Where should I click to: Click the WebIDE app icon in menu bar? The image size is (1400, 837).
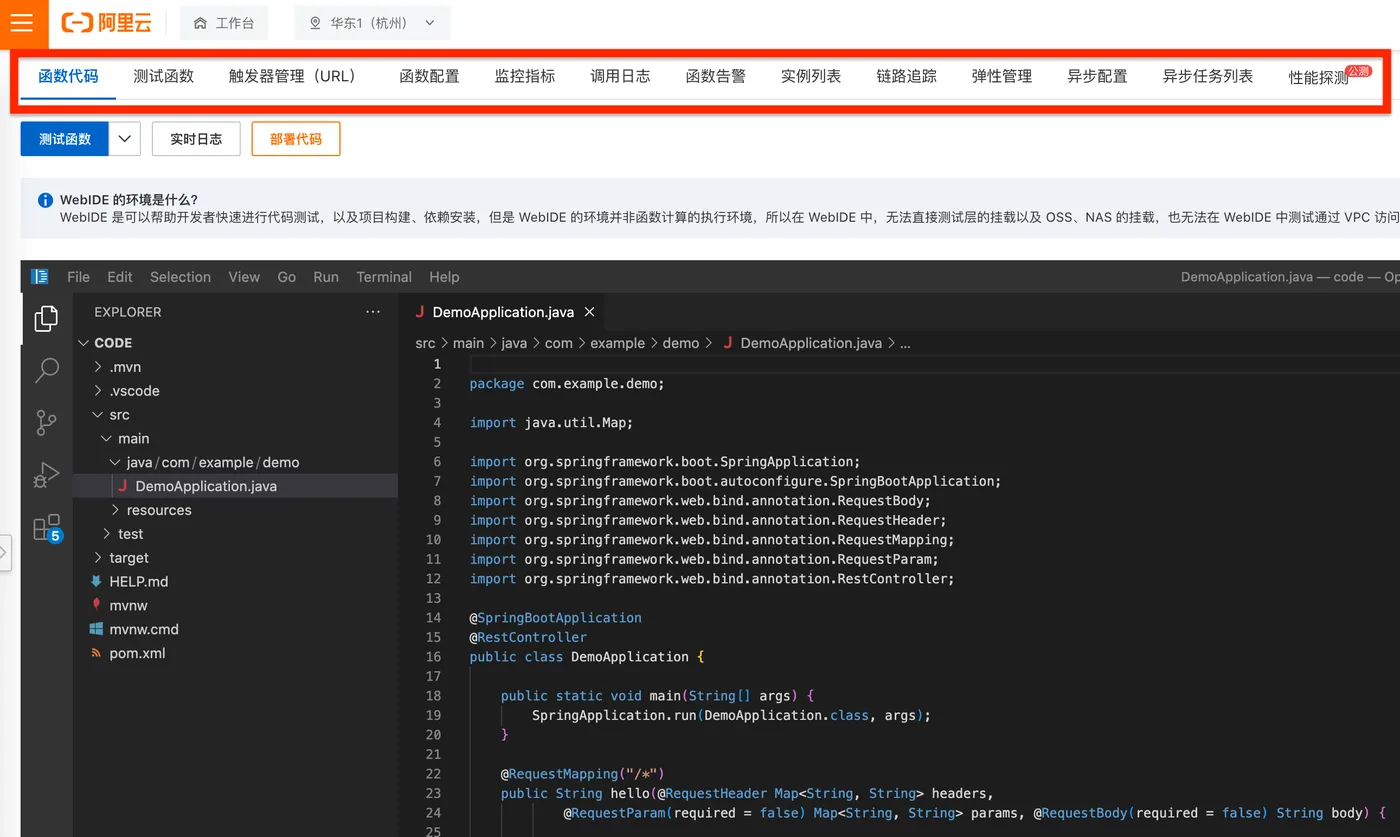tap(40, 277)
